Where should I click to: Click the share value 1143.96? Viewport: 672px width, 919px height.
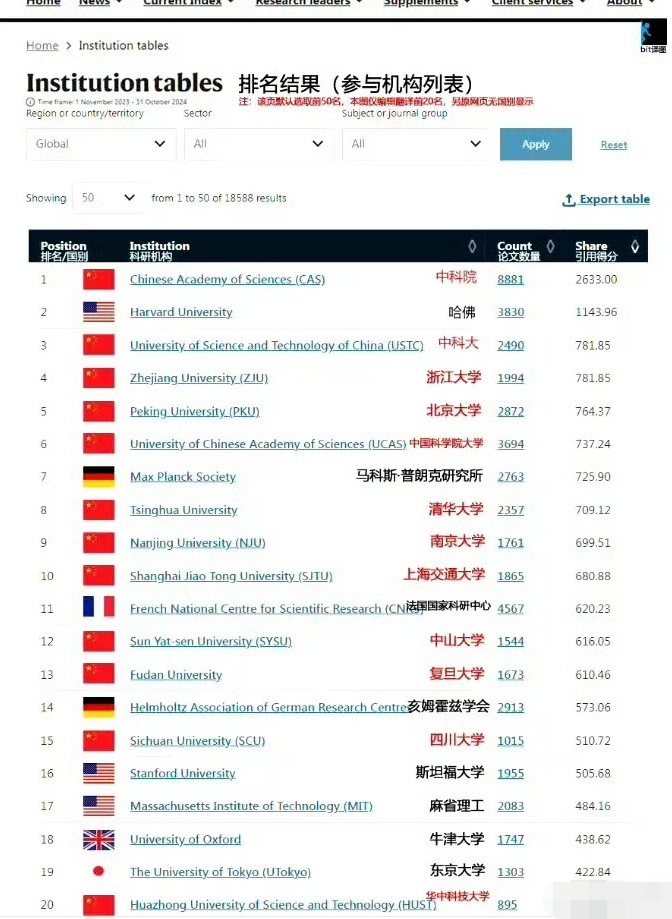pos(596,312)
